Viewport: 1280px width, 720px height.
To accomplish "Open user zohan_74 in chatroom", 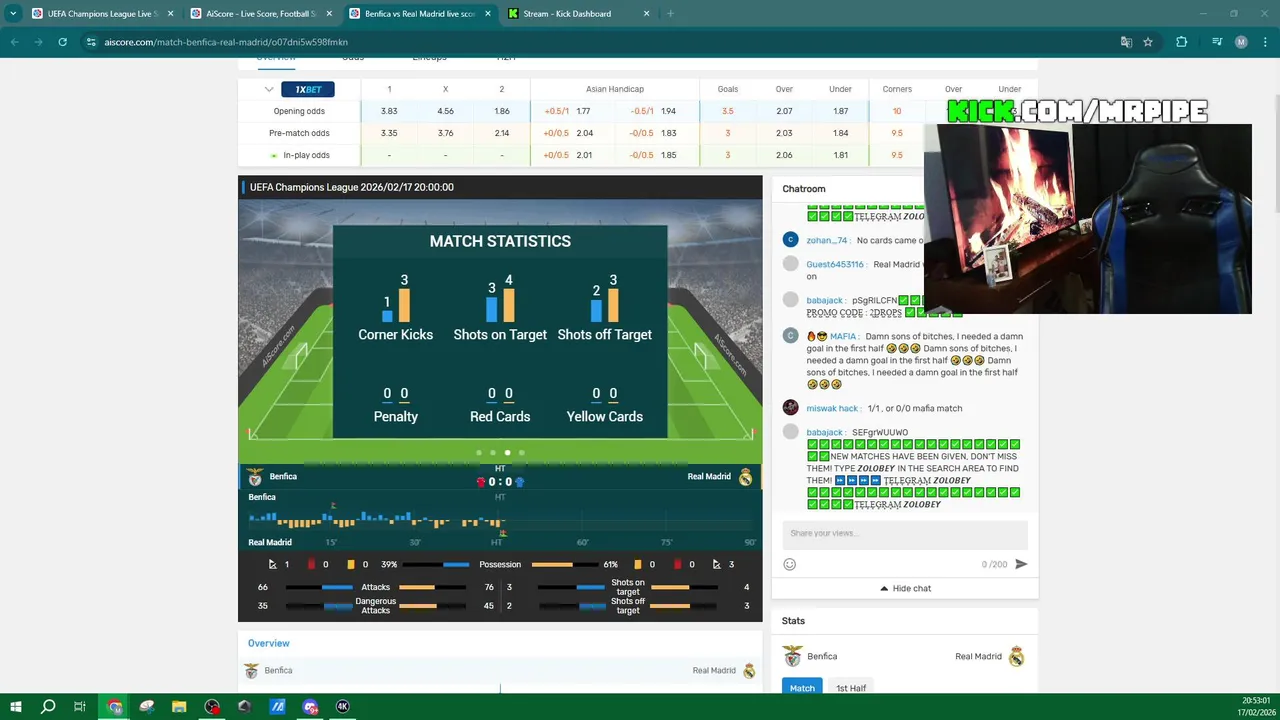I will click(x=826, y=240).
